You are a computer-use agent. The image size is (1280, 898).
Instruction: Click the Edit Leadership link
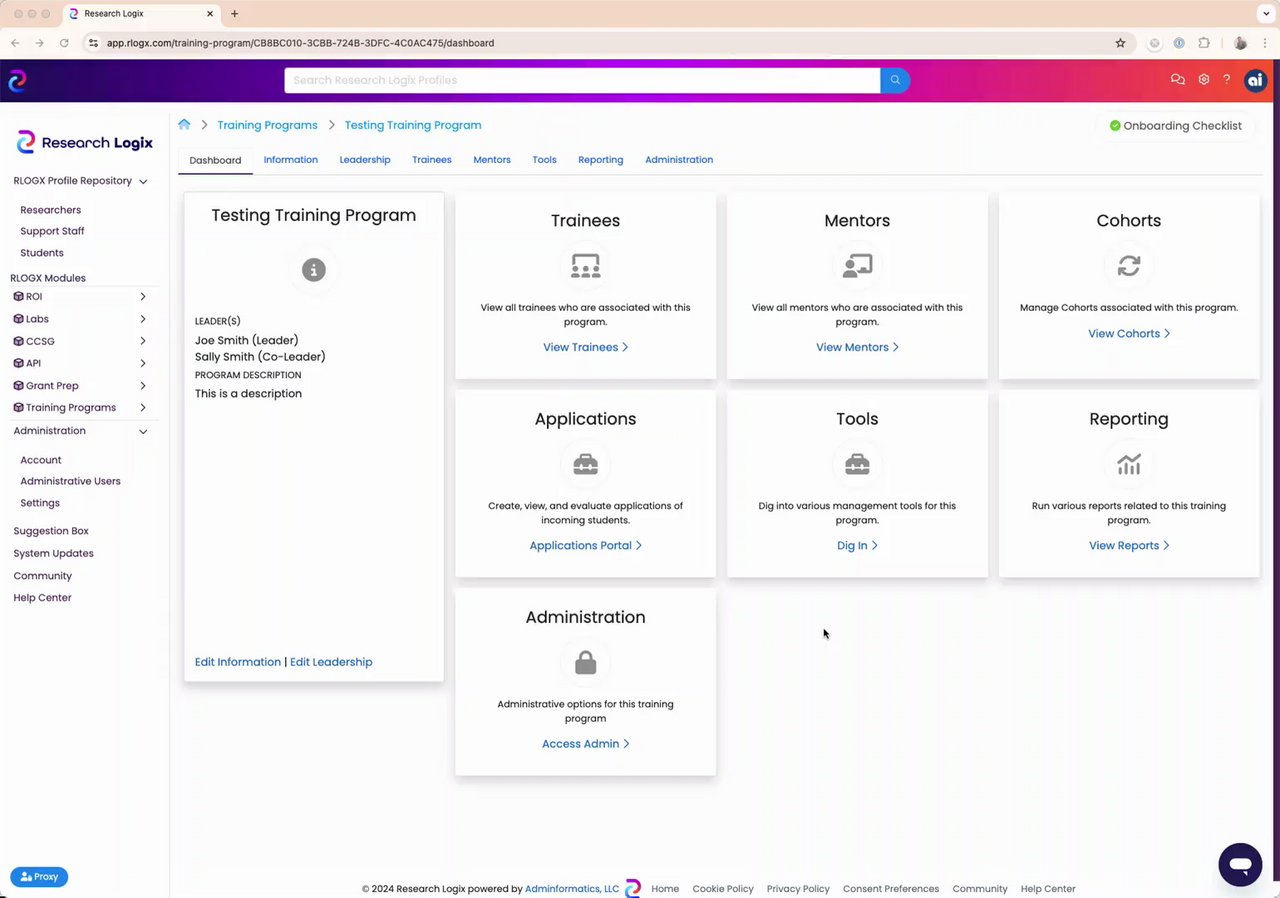(331, 662)
